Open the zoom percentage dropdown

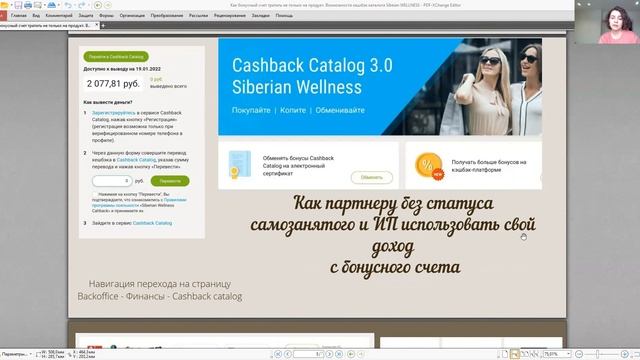[569, 354]
